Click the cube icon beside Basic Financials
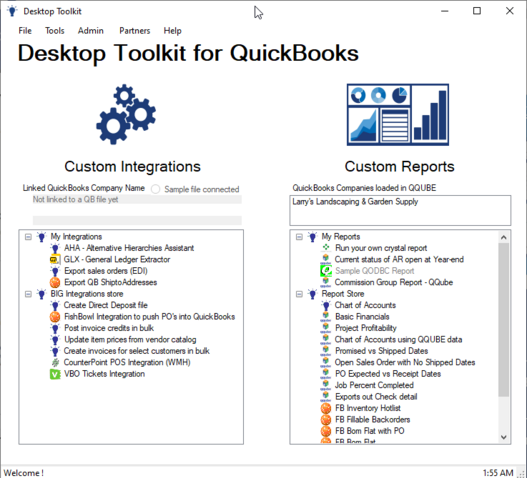Screen dimensions: 527x478 click(326, 317)
